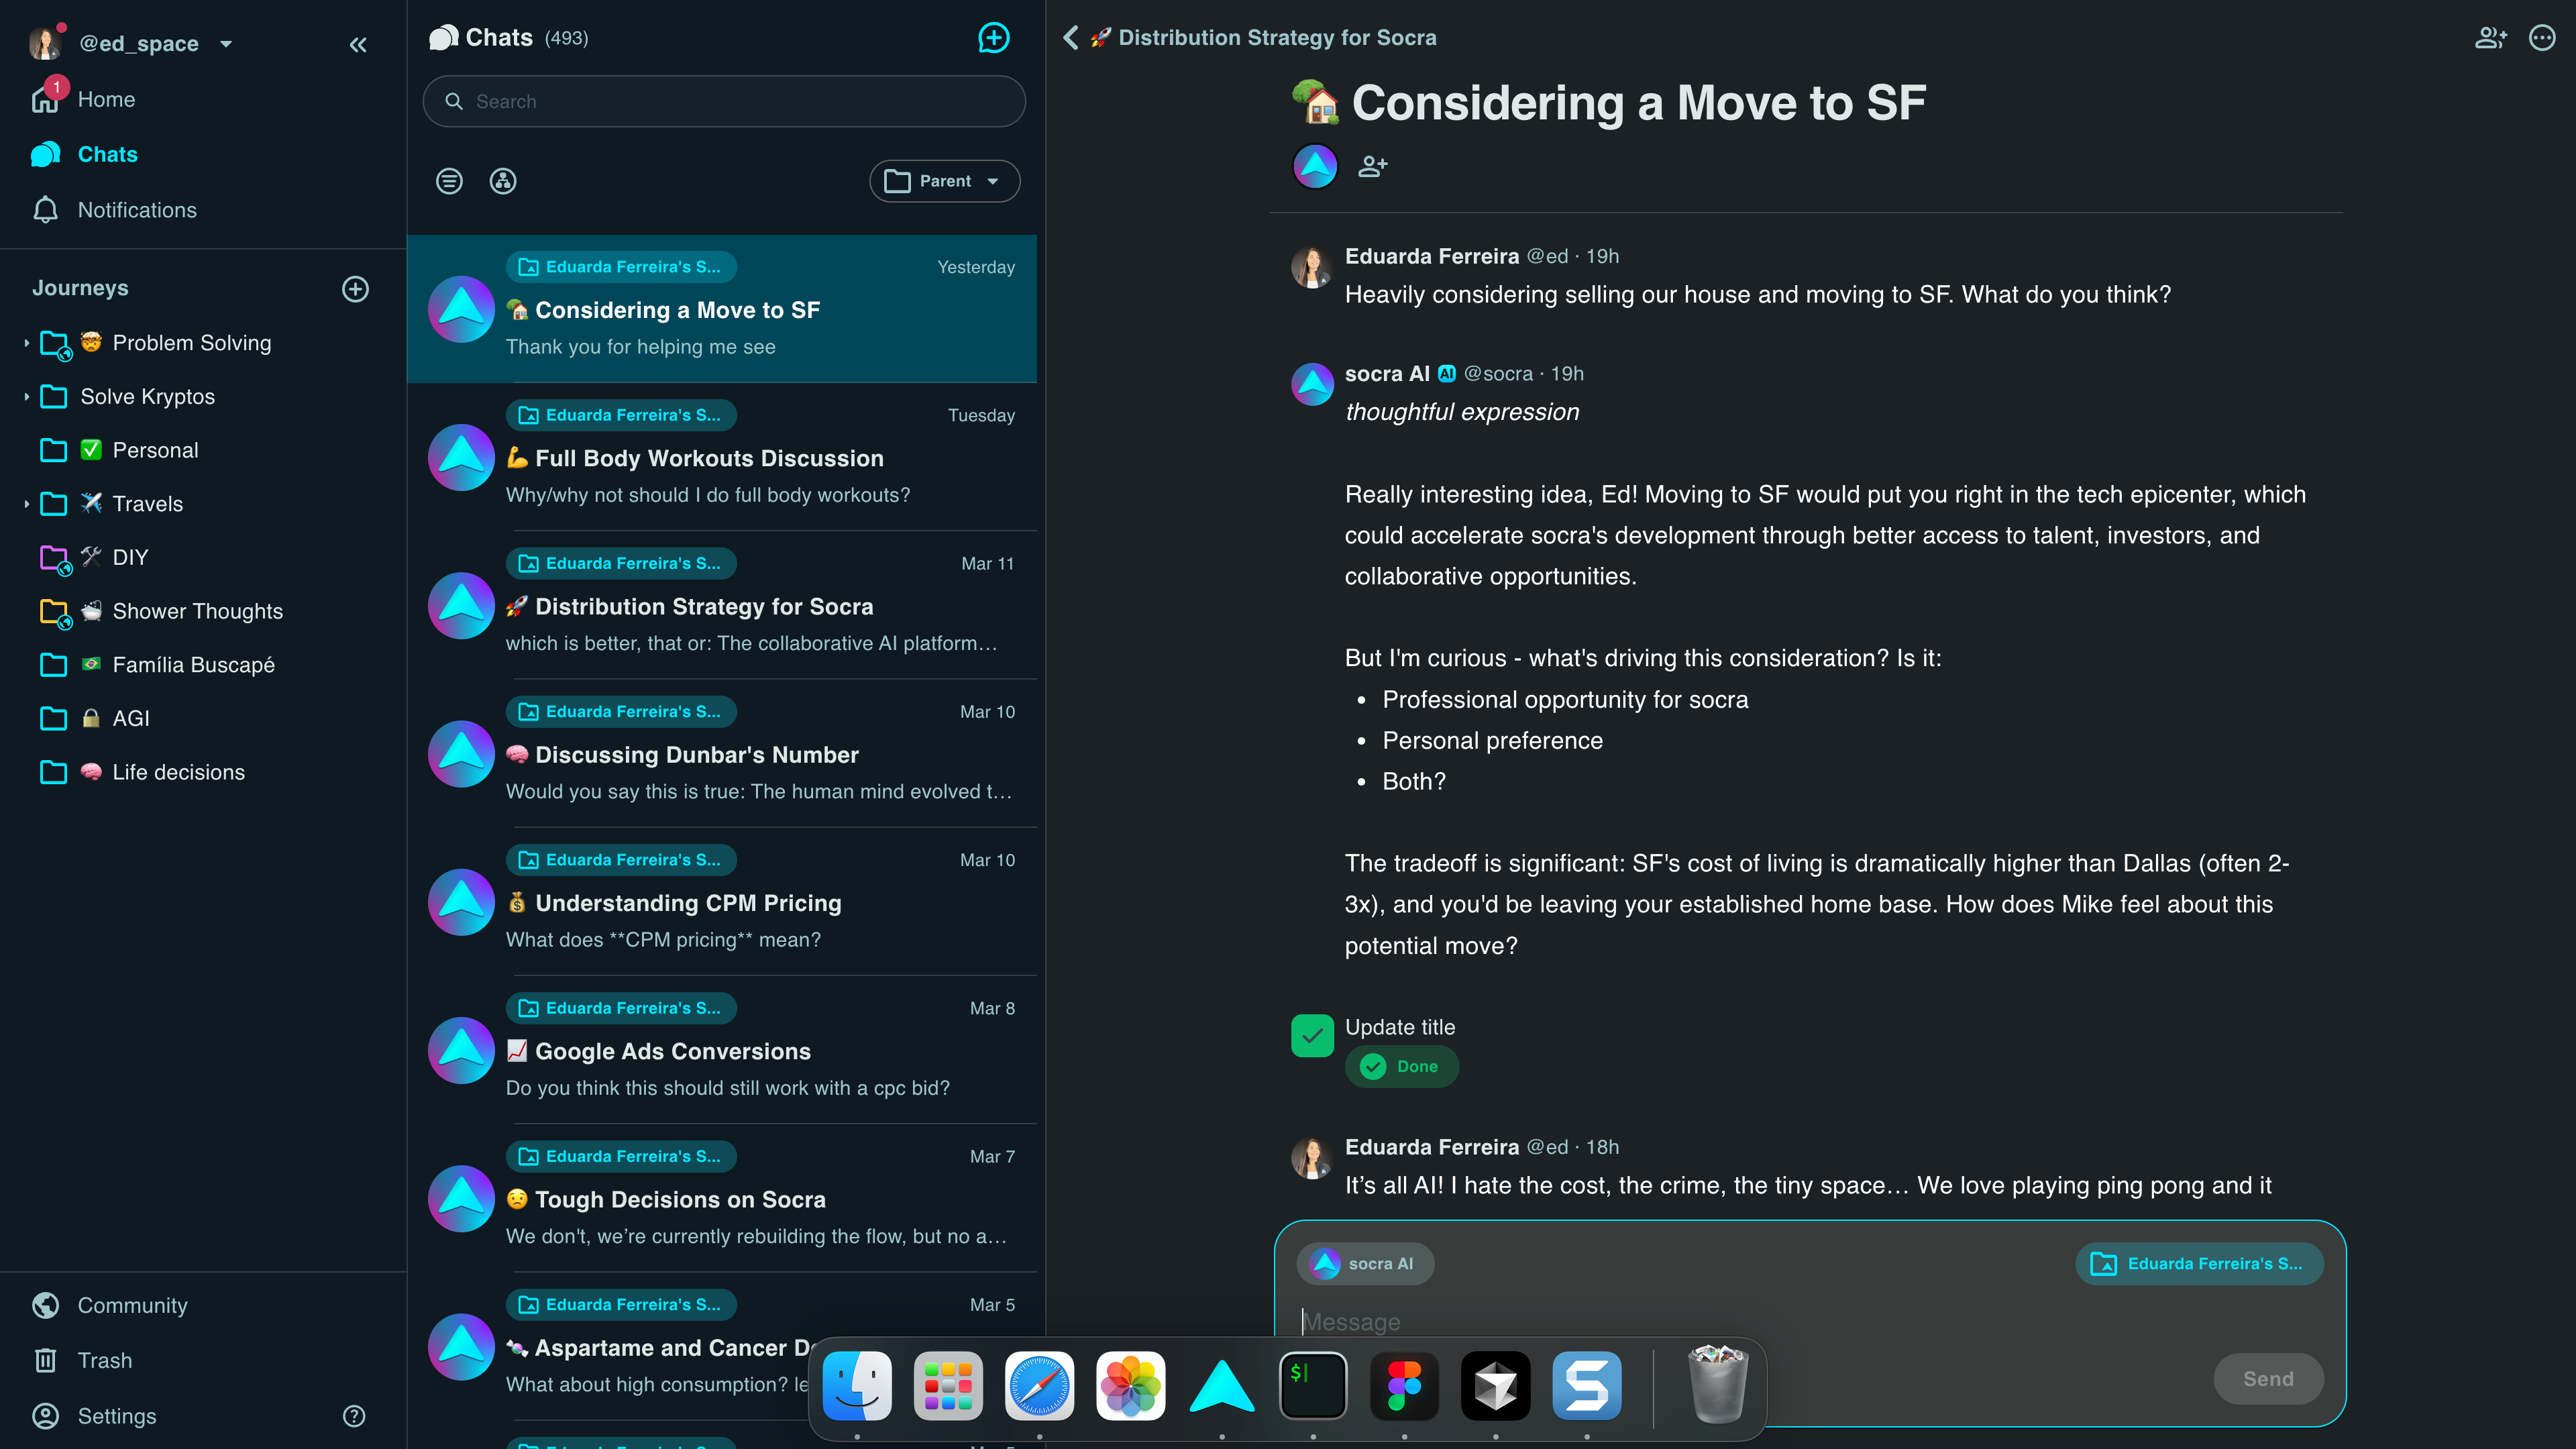
Task: Click the new chat plus icon
Action: (x=993, y=38)
